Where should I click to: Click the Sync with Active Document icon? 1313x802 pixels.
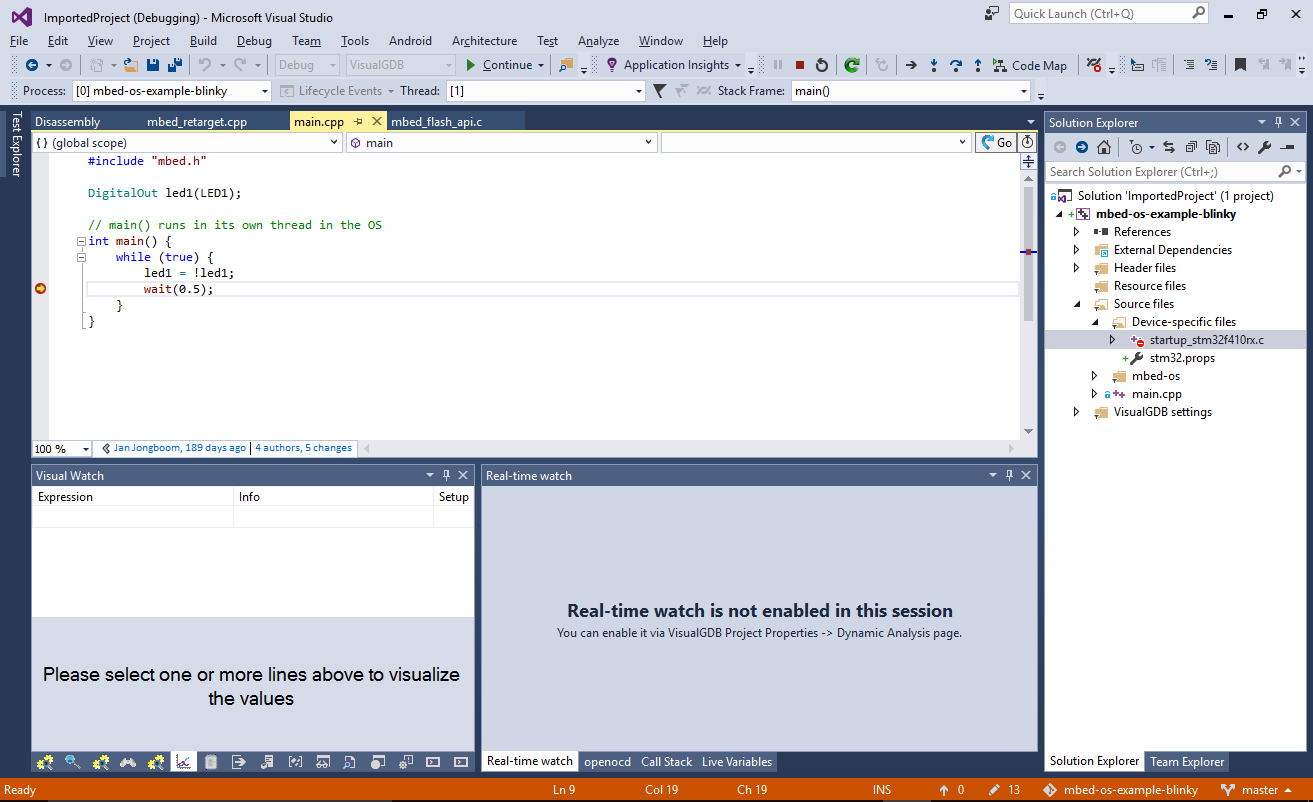(x=1168, y=147)
